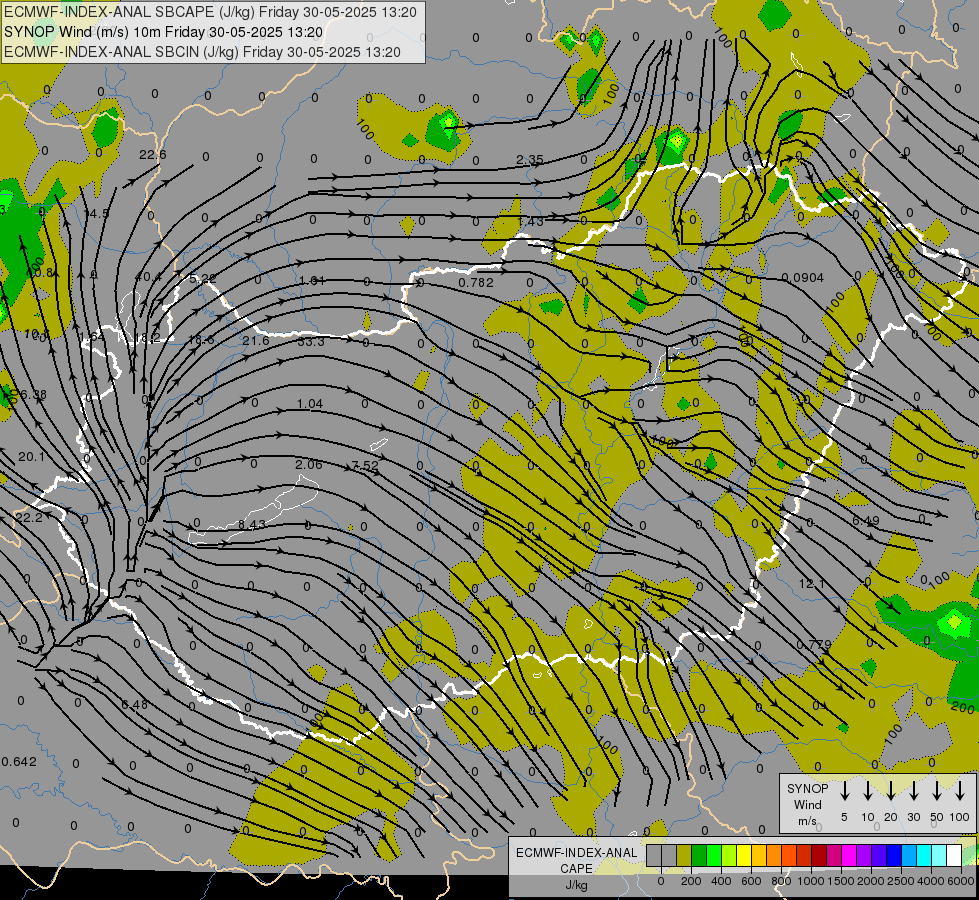Viewport: 979px width, 900px height.
Task: Click the 6.49 value on the map
Action: point(866,520)
